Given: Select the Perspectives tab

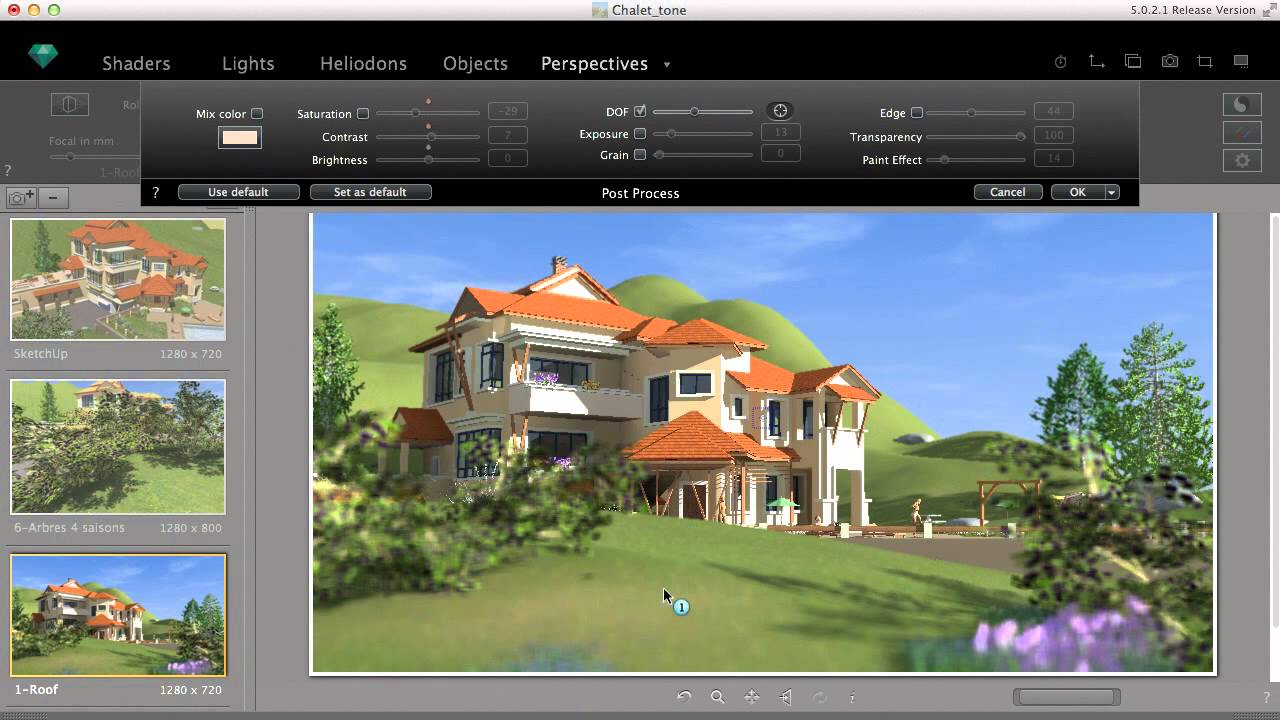Looking at the screenshot, I should click(x=594, y=63).
